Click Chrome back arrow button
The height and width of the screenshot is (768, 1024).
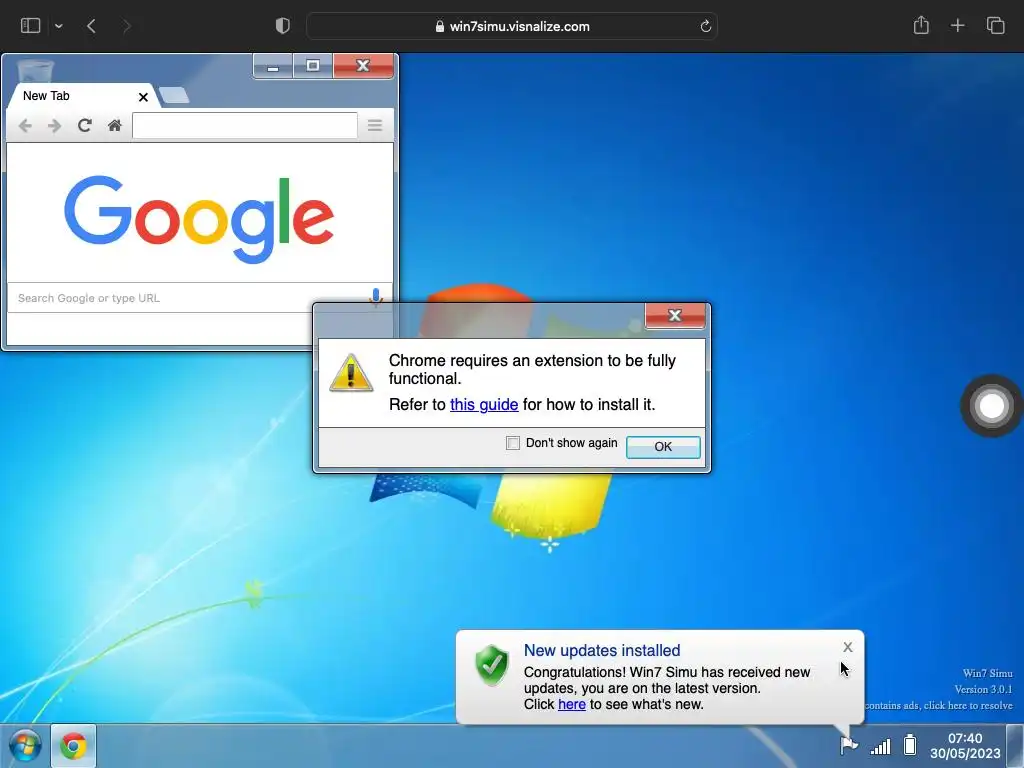(x=25, y=125)
